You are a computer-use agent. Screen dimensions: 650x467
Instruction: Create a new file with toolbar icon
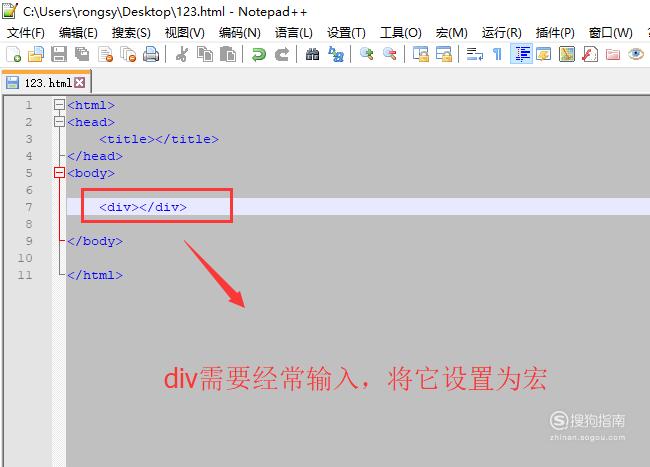point(14,54)
